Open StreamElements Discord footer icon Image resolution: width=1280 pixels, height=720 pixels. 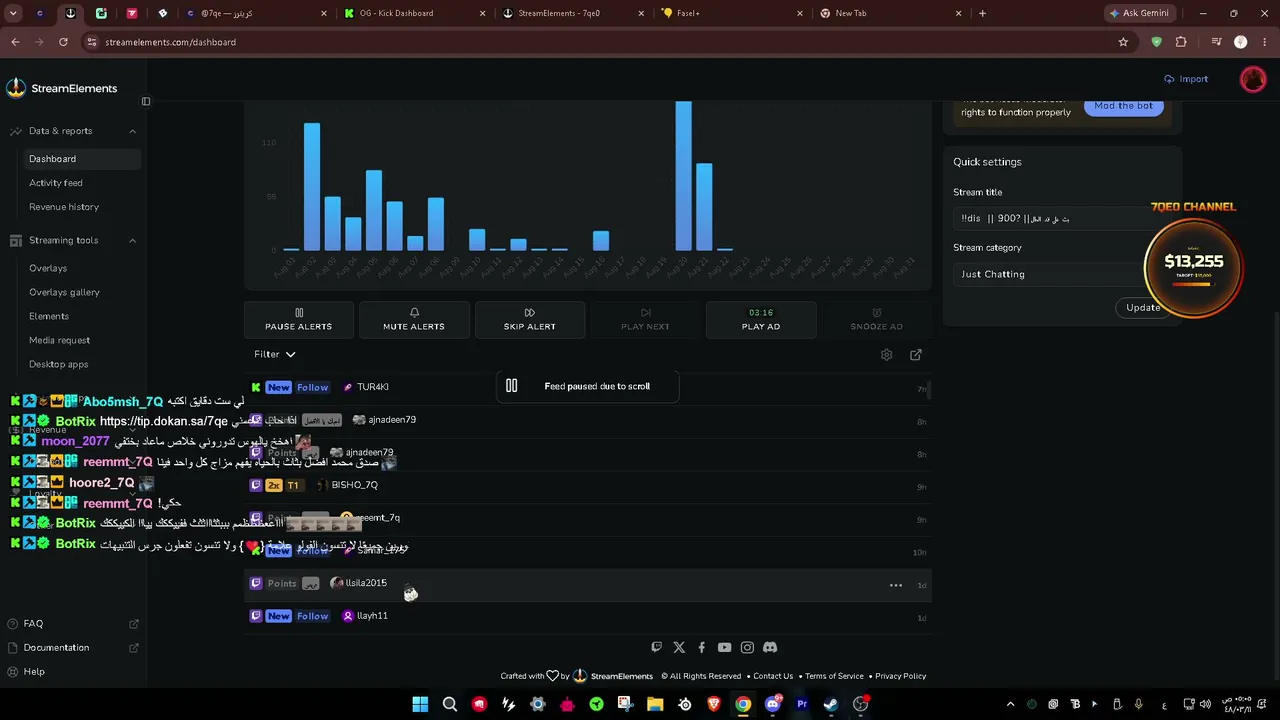click(770, 648)
